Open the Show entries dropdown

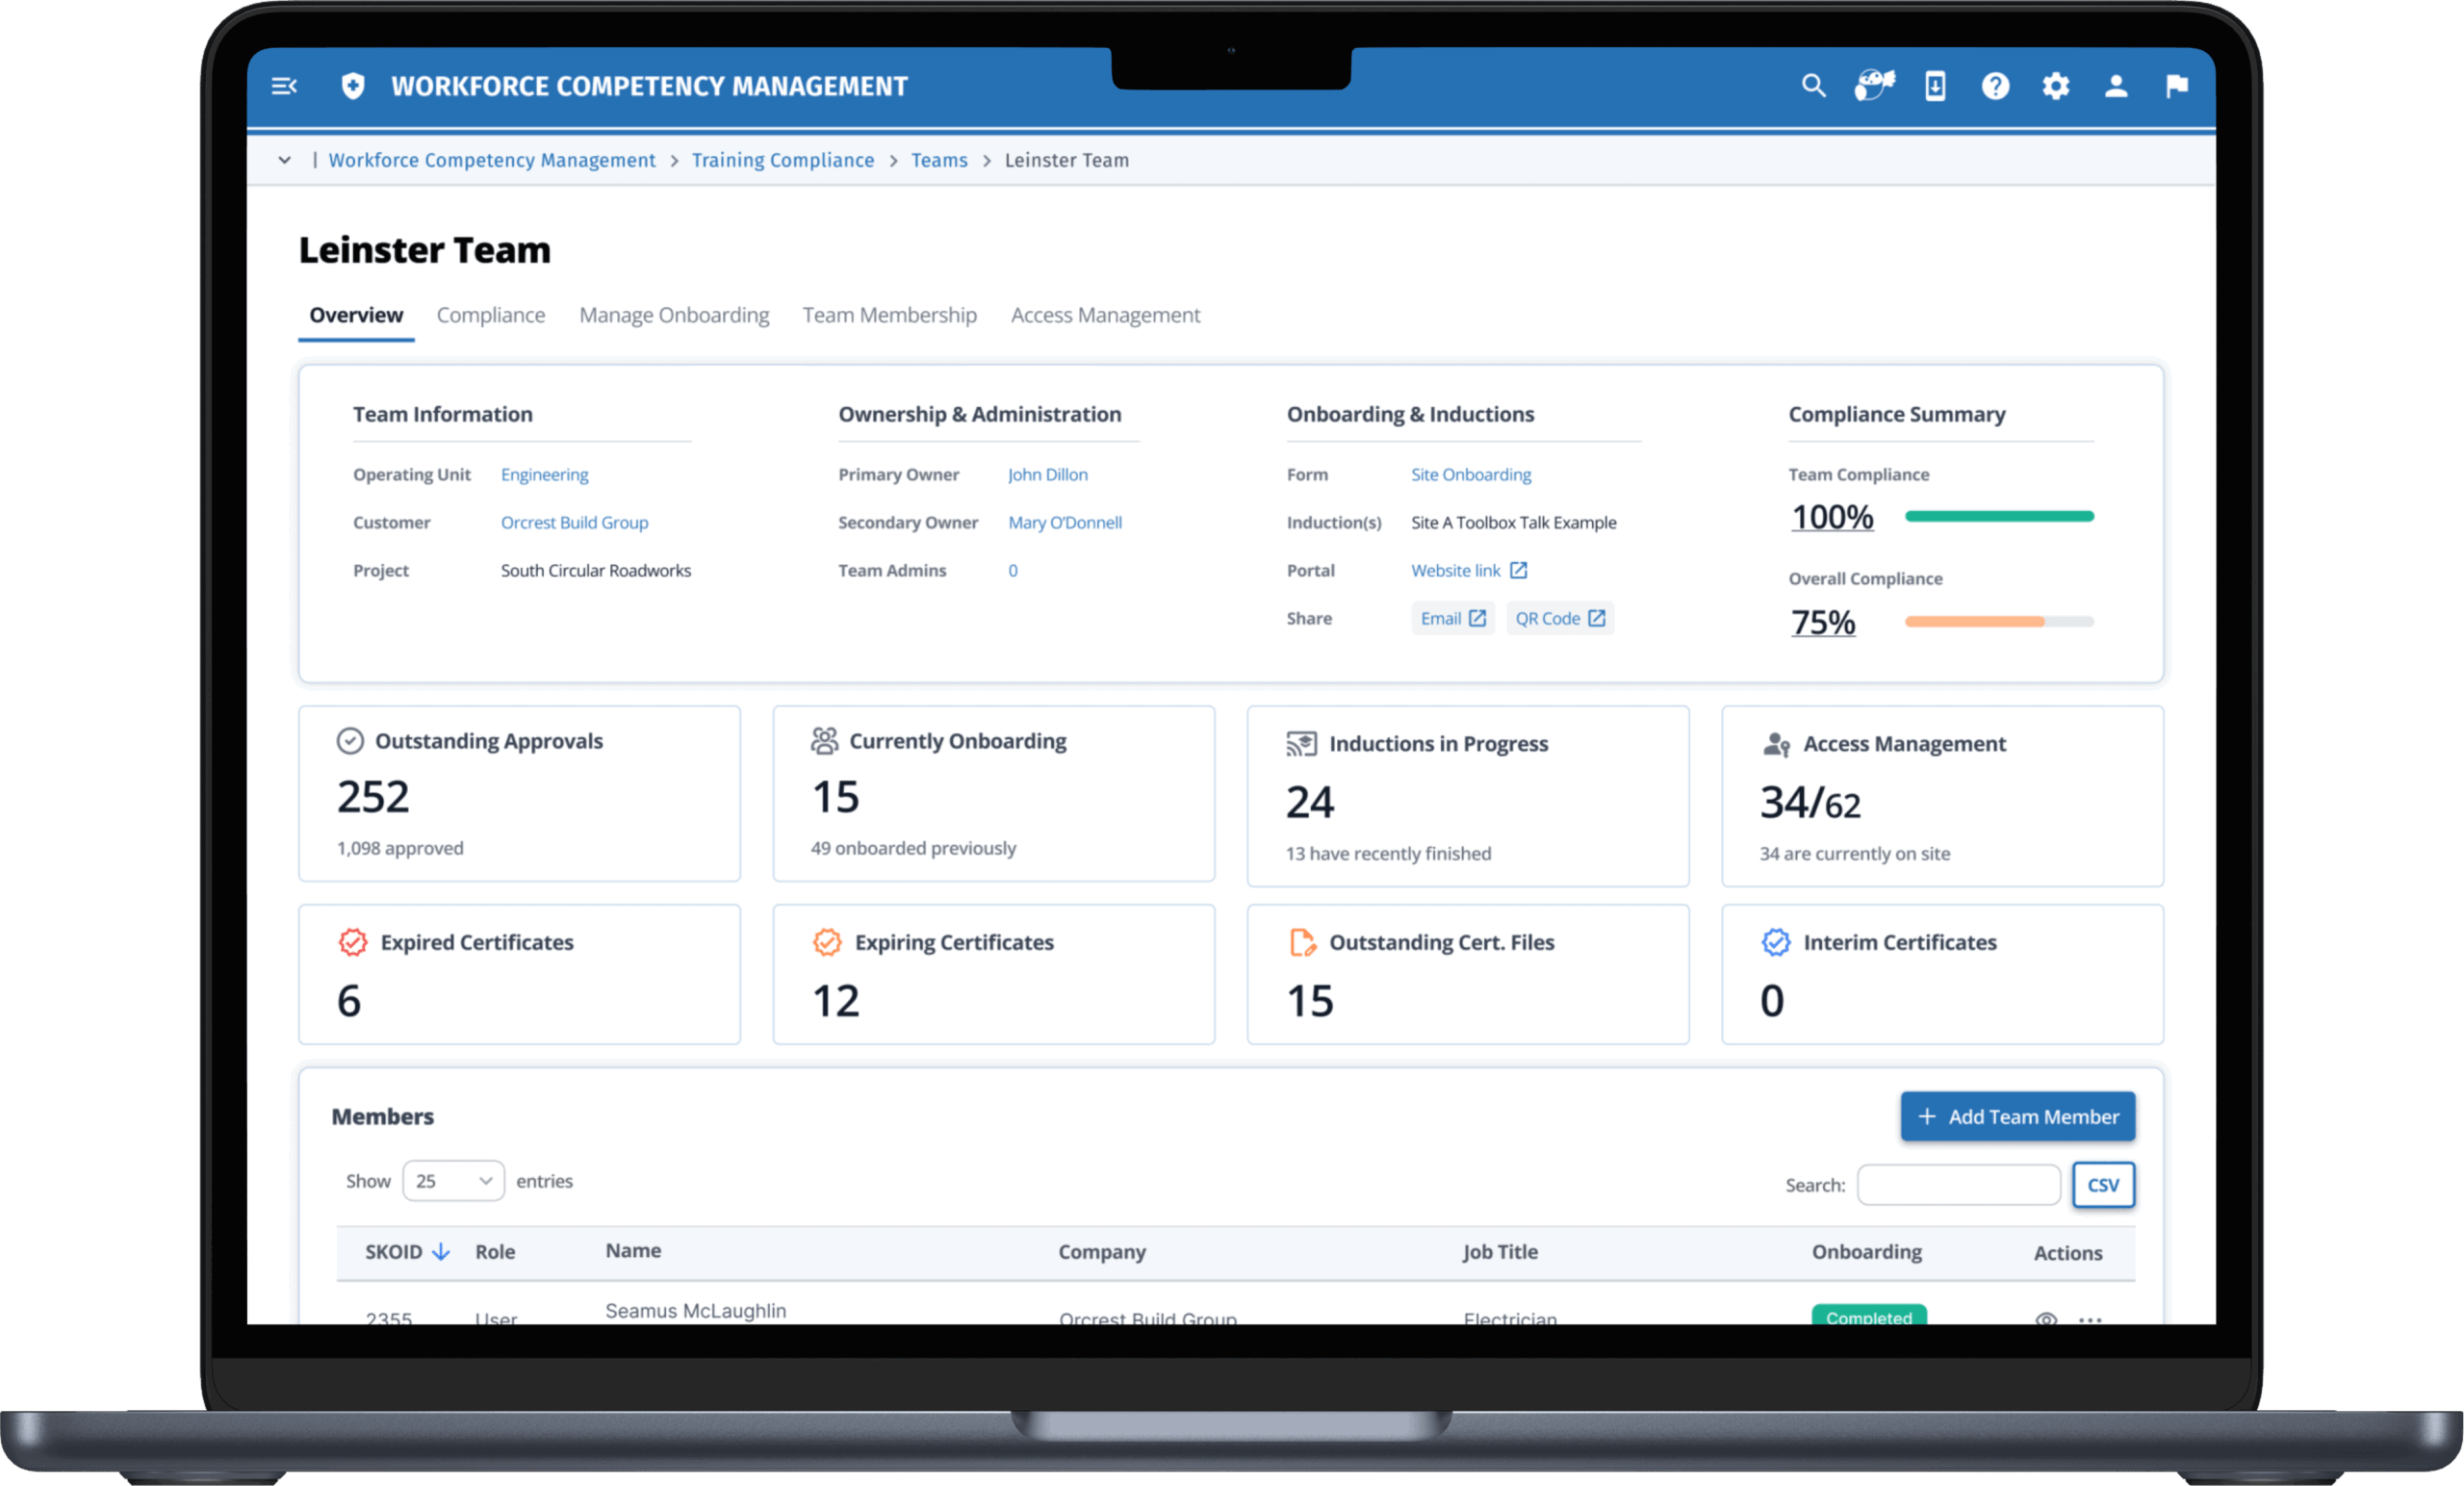(x=453, y=1181)
